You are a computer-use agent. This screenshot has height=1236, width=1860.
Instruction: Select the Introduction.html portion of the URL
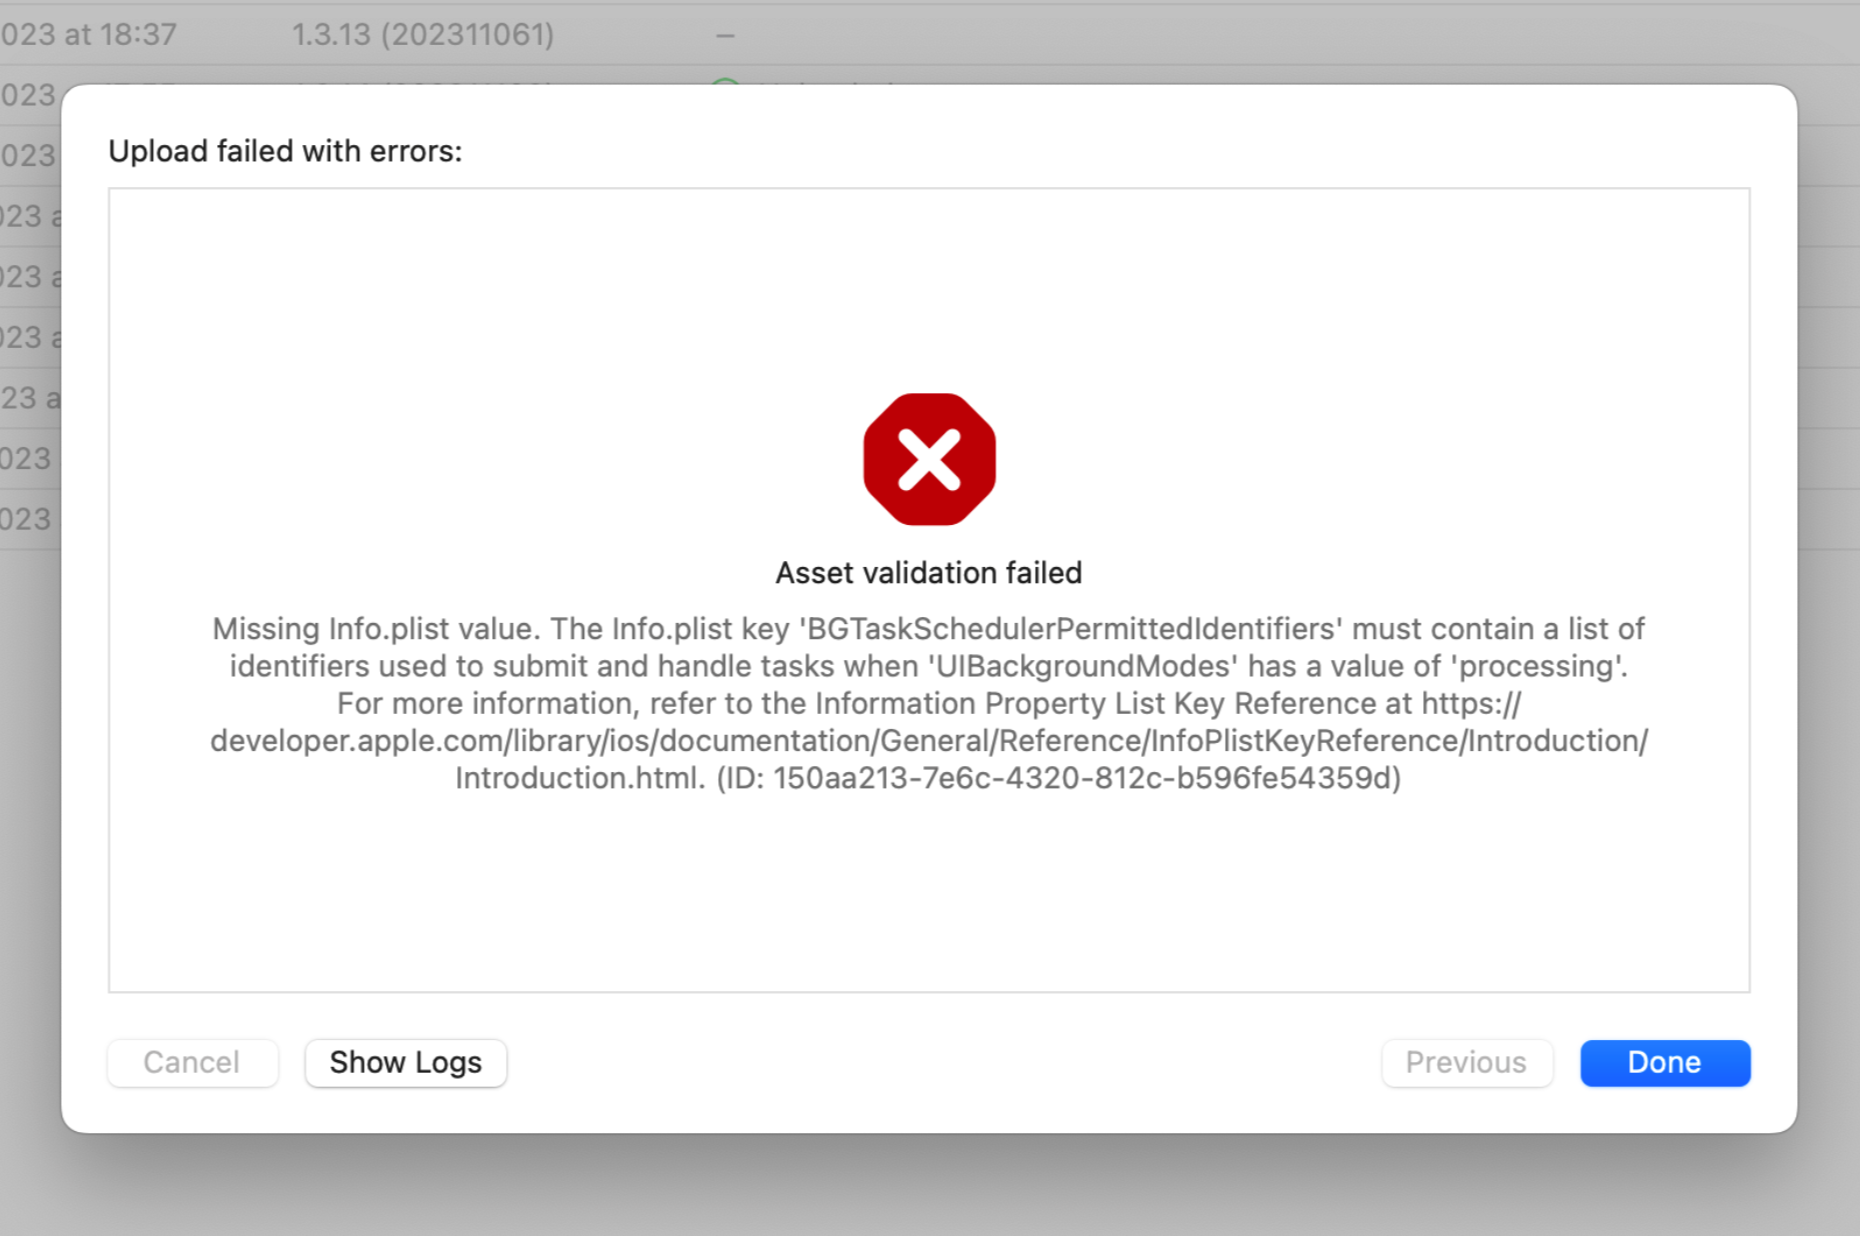point(573,778)
